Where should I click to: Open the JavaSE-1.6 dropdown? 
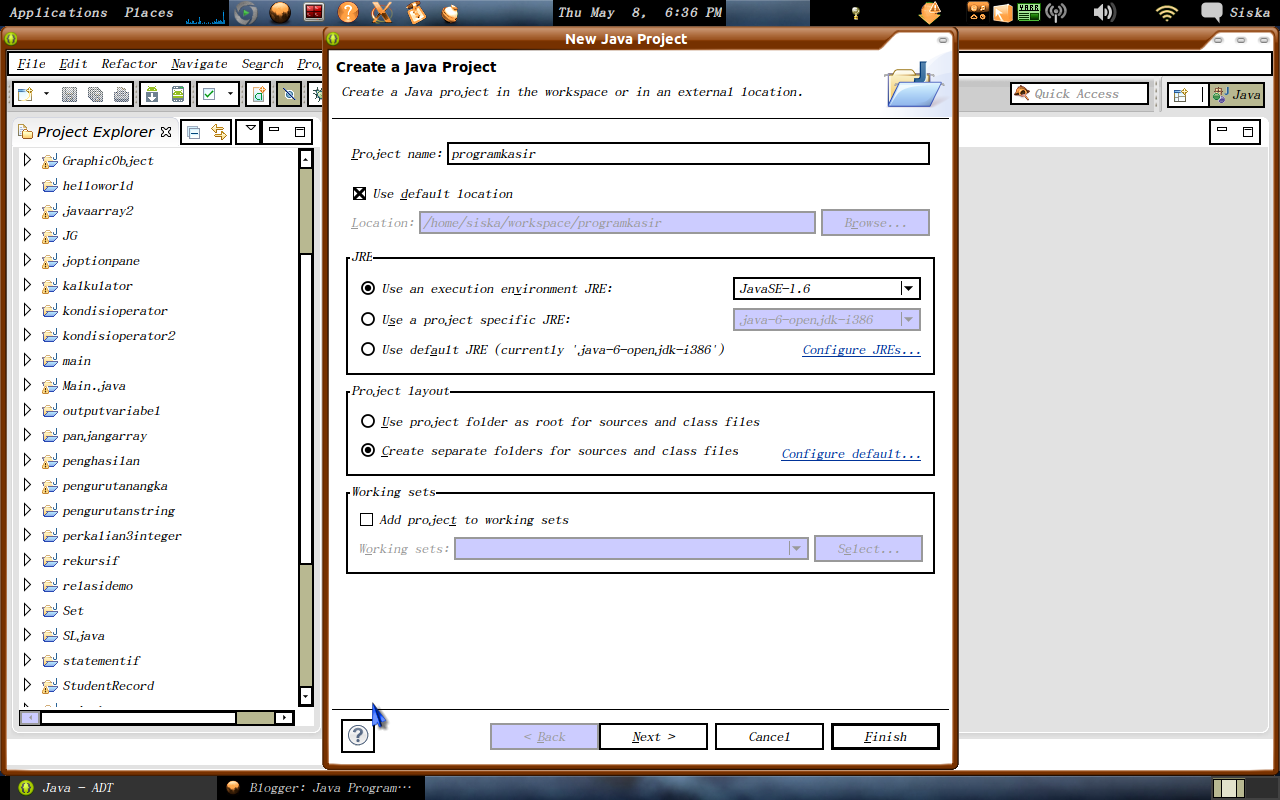point(908,288)
